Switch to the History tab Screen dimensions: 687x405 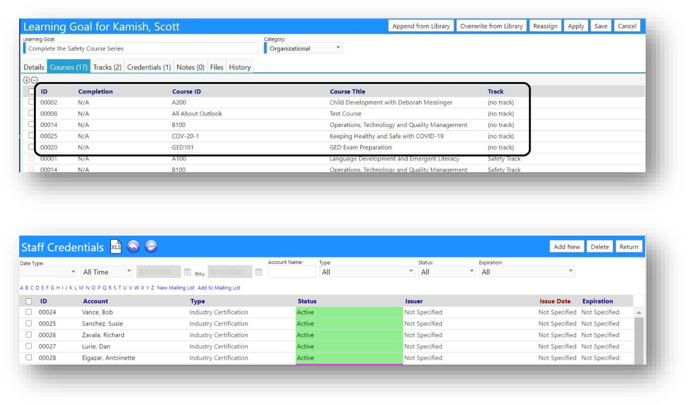[x=240, y=67]
